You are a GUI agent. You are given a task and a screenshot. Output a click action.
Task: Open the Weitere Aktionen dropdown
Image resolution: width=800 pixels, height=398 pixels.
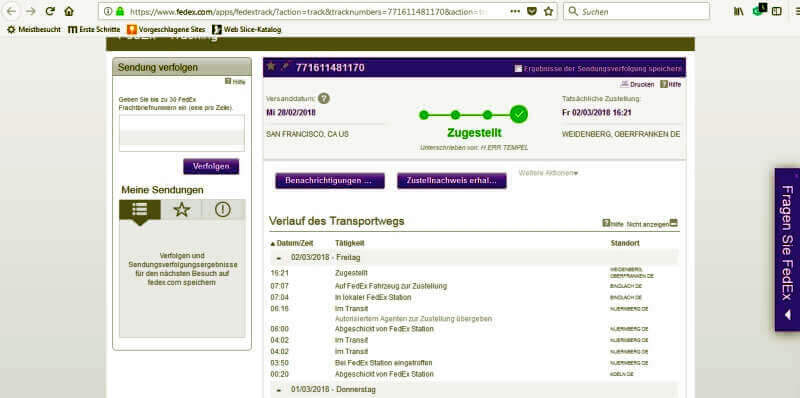point(548,173)
